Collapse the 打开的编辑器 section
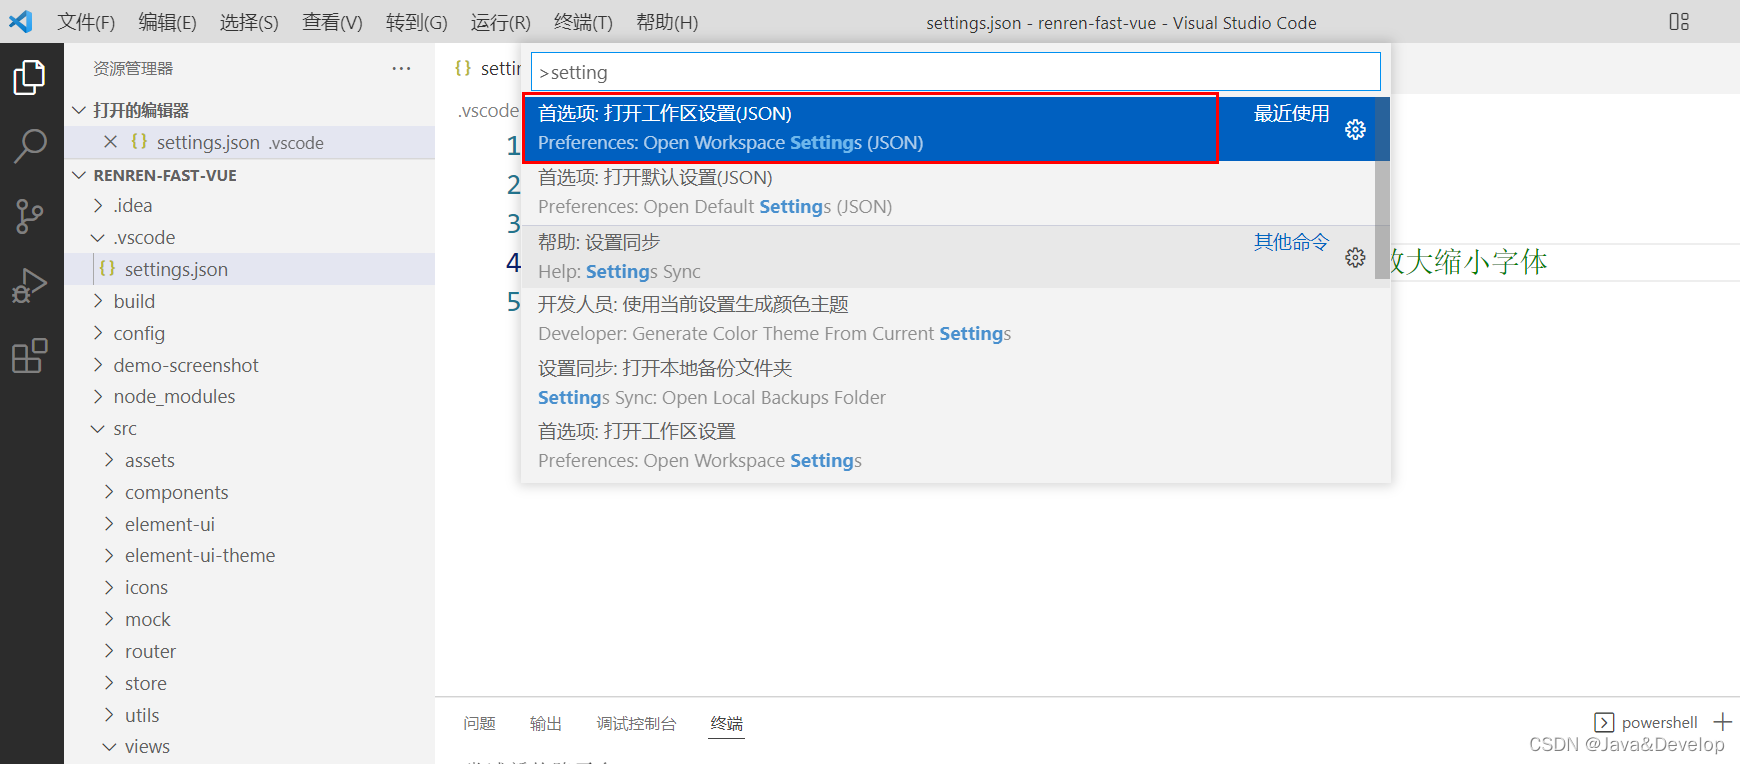The height and width of the screenshot is (764, 1740). pos(79,110)
